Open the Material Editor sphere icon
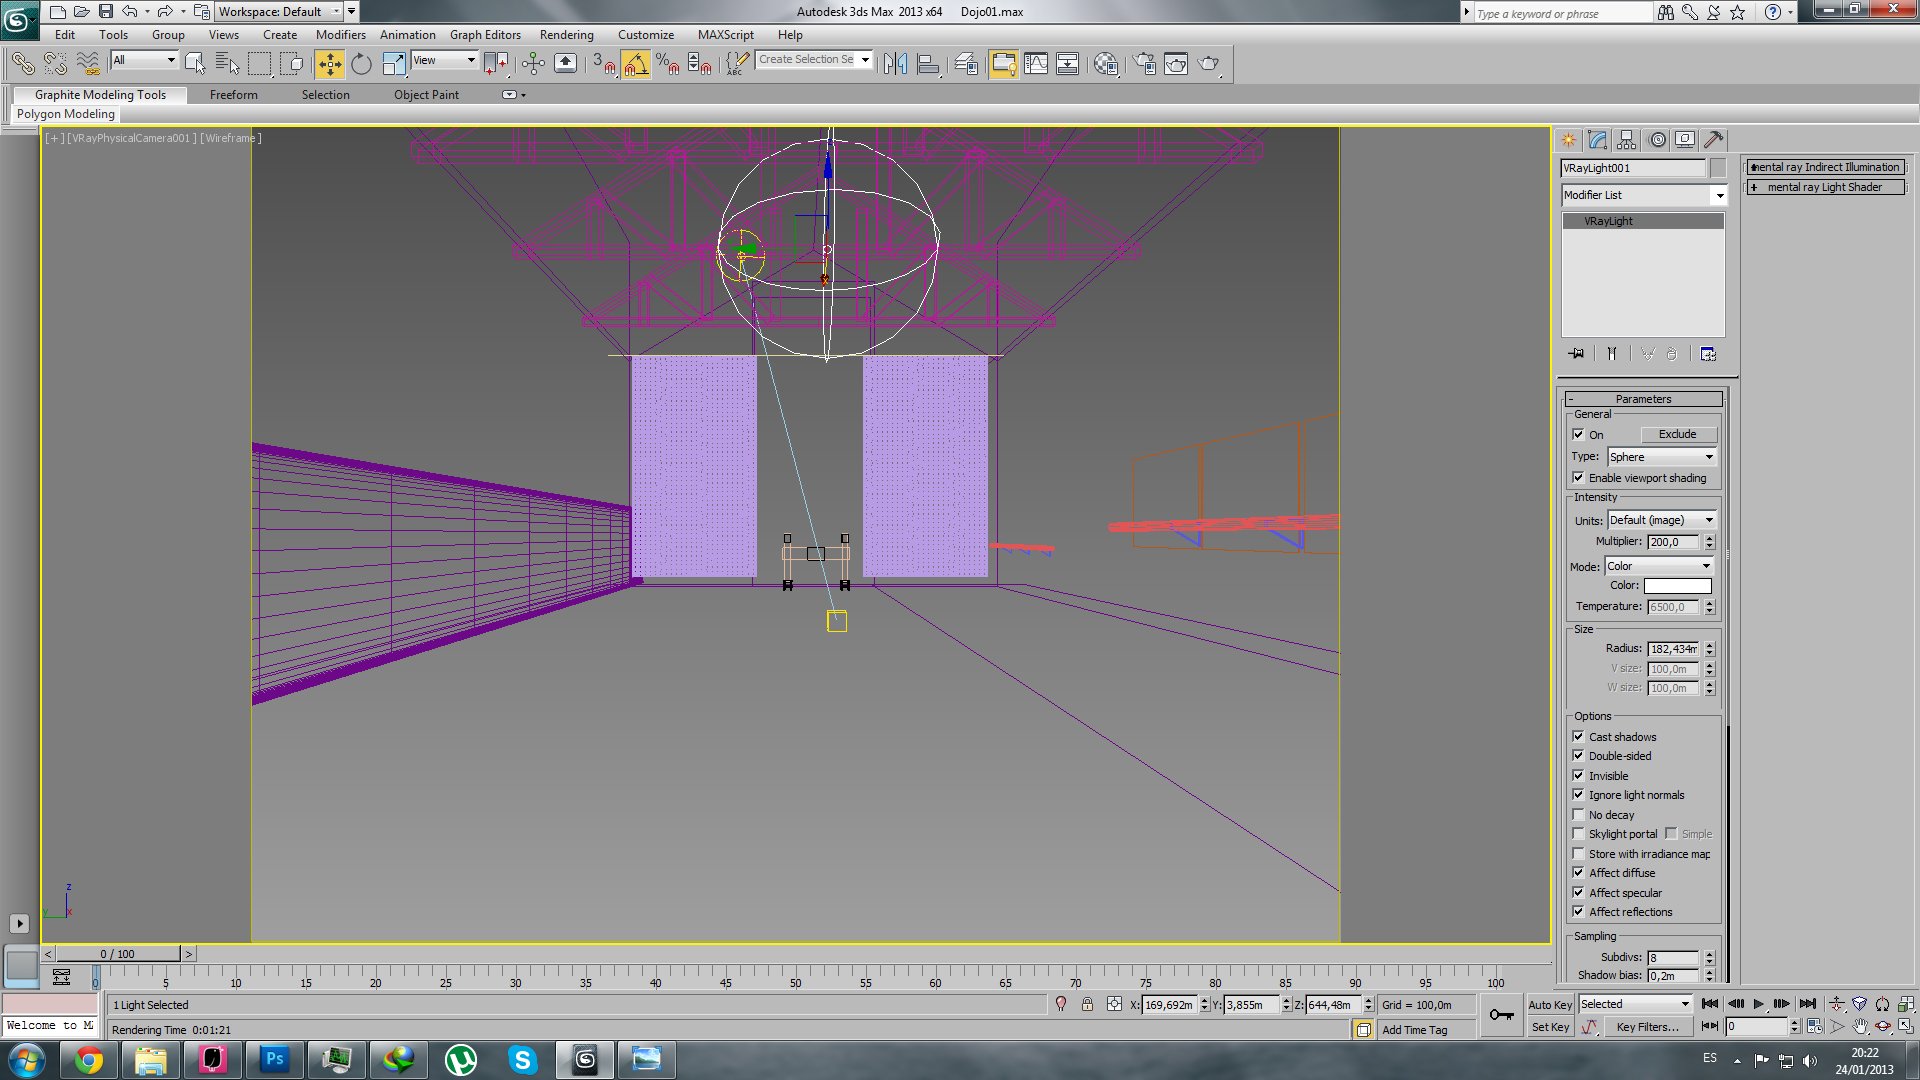This screenshot has height=1080, width=1920. (x=1105, y=64)
